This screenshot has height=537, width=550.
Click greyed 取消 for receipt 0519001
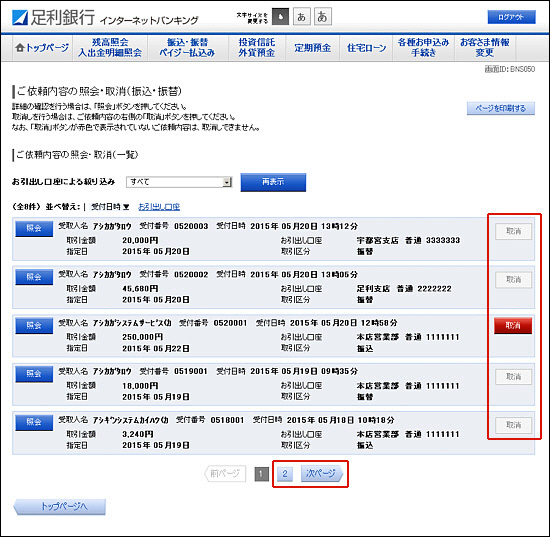tap(513, 377)
